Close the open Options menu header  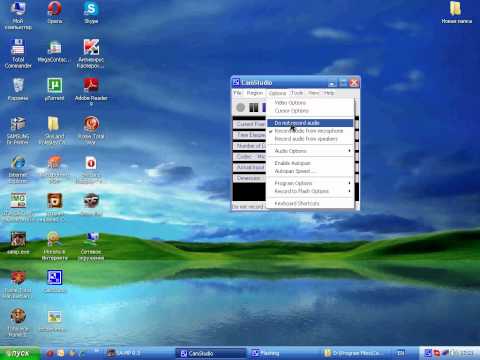(277, 93)
